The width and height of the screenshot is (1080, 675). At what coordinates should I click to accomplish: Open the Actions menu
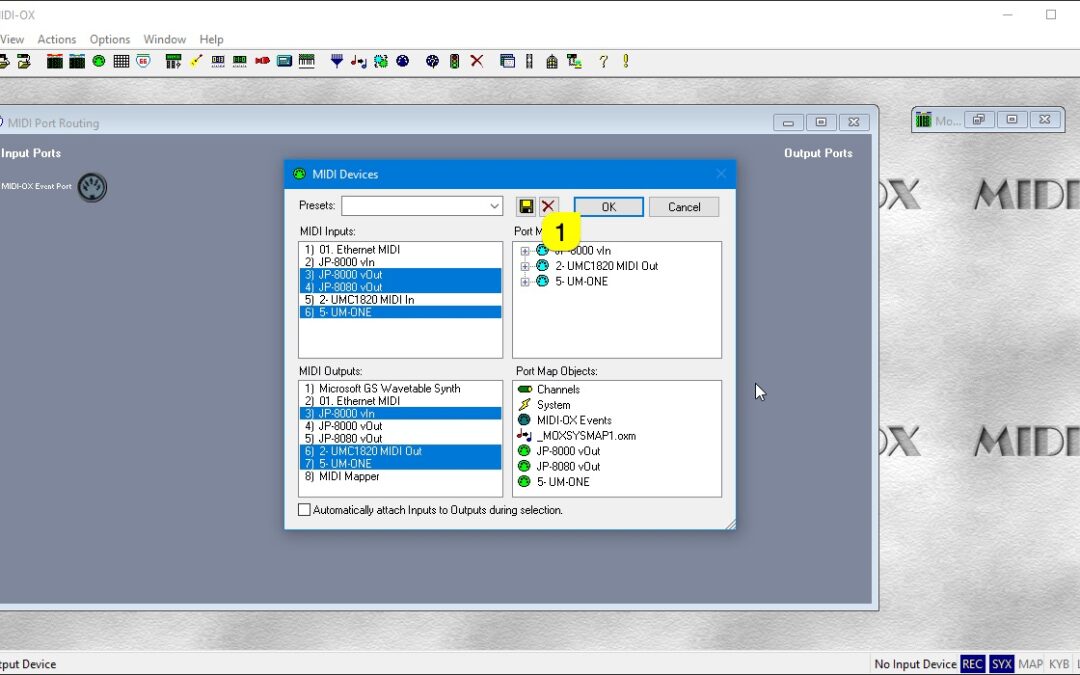(56, 39)
